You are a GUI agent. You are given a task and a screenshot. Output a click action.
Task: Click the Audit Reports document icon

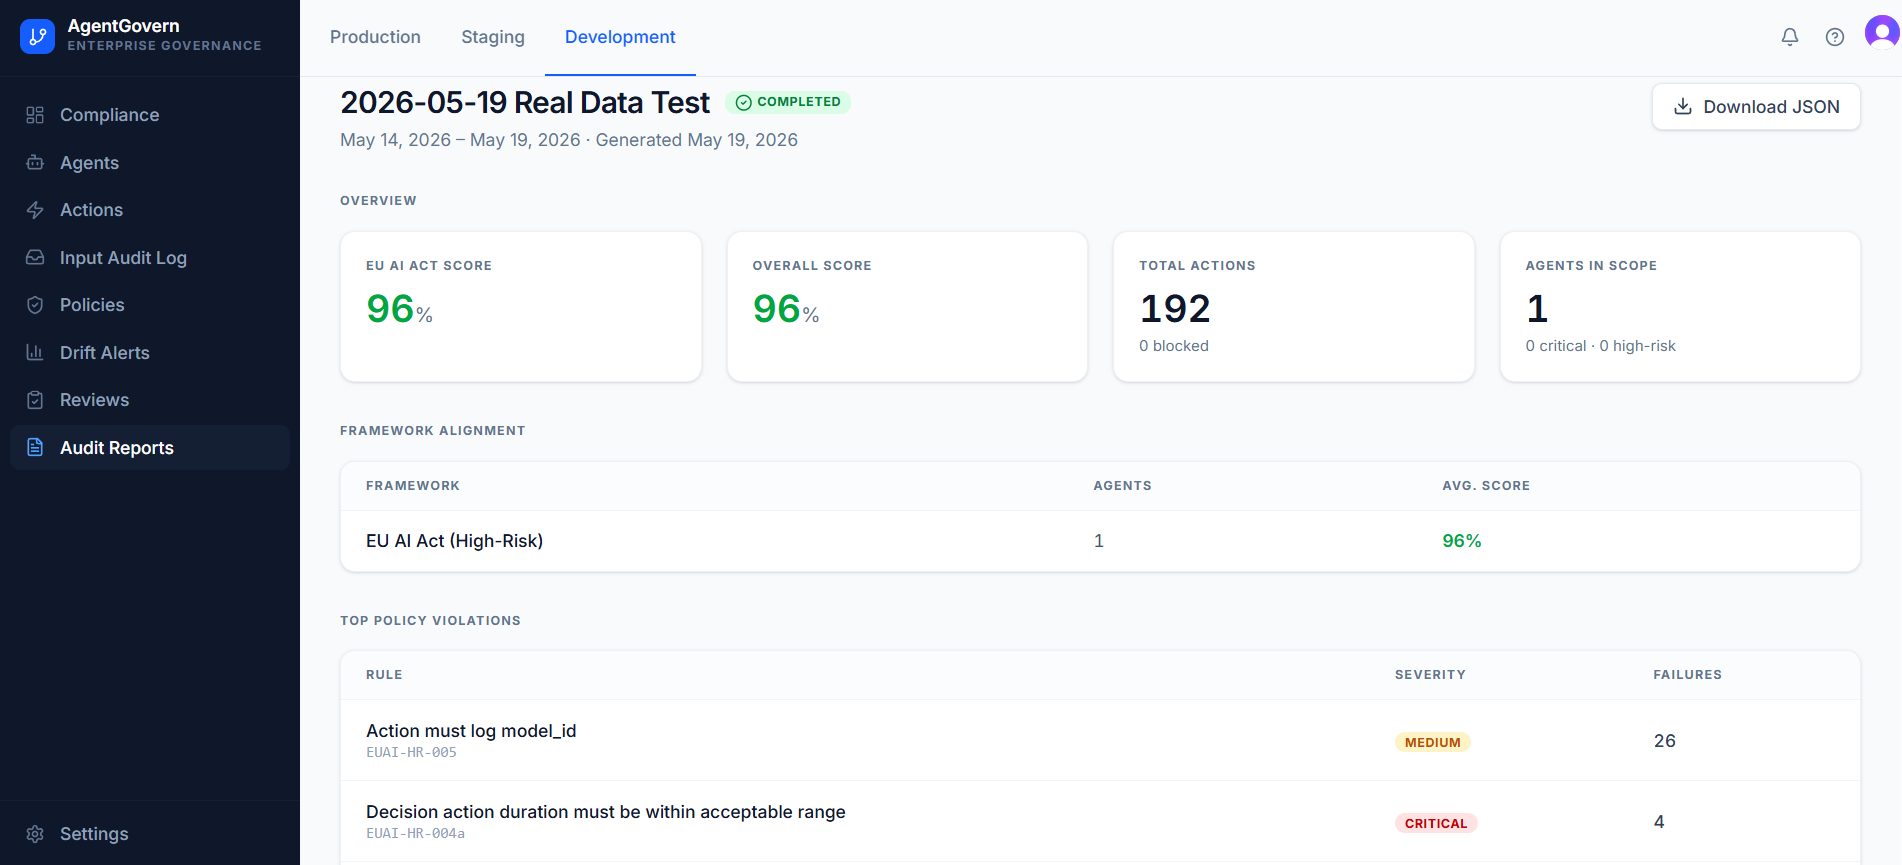[x=35, y=447]
